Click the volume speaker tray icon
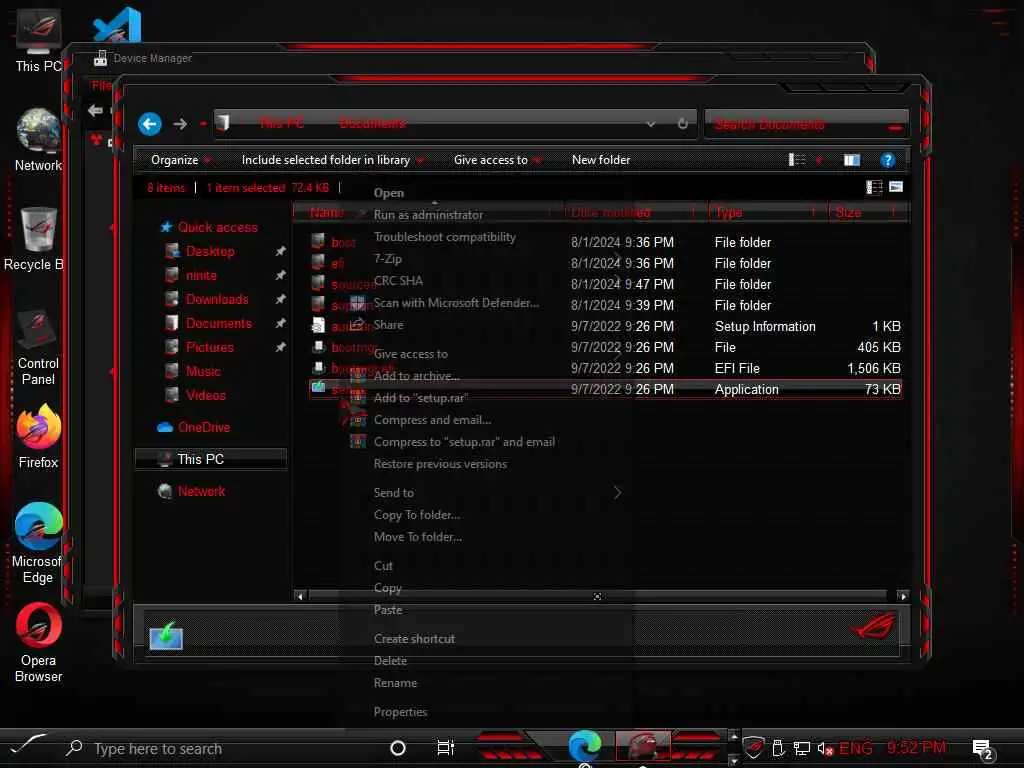This screenshot has height=768, width=1024. pos(825,748)
